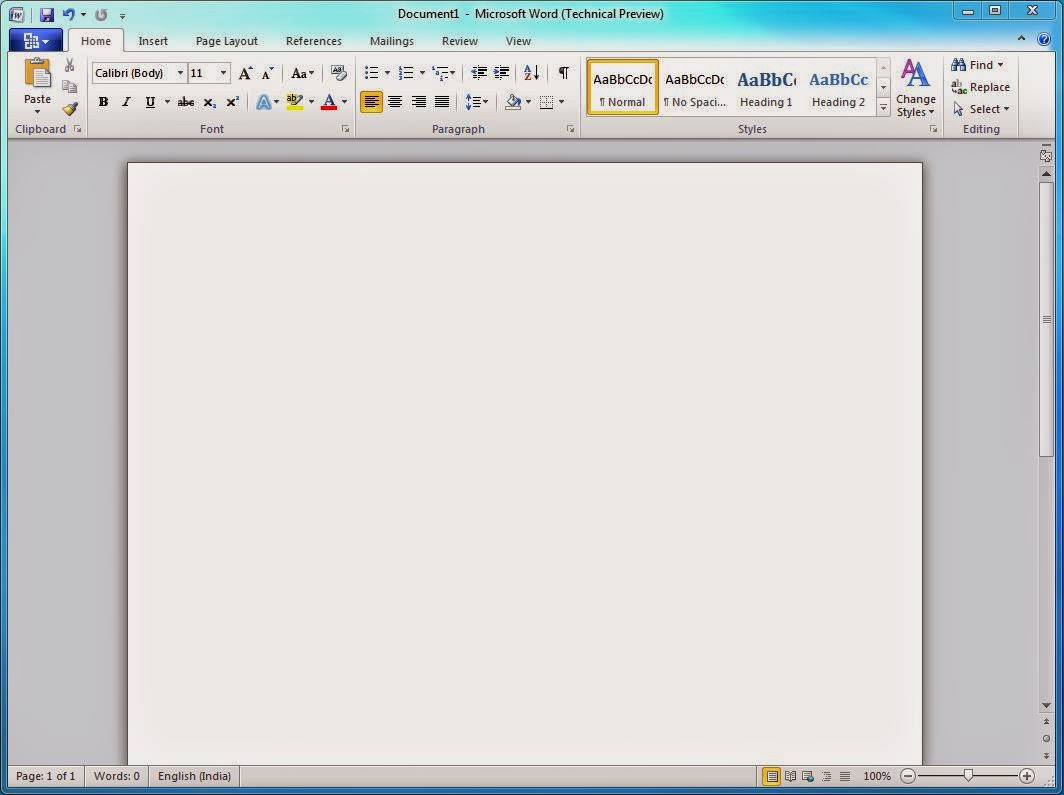Image resolution: width=1064 pixels, height=795 pixels.
Task: Select the Strikethrough icon
Action: click(x=185, y=101)
